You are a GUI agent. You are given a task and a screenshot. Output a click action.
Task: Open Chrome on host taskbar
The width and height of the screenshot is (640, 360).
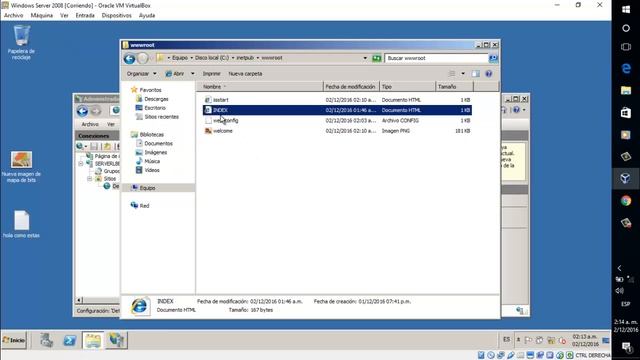pyautogui.click(x=626, y=200)
